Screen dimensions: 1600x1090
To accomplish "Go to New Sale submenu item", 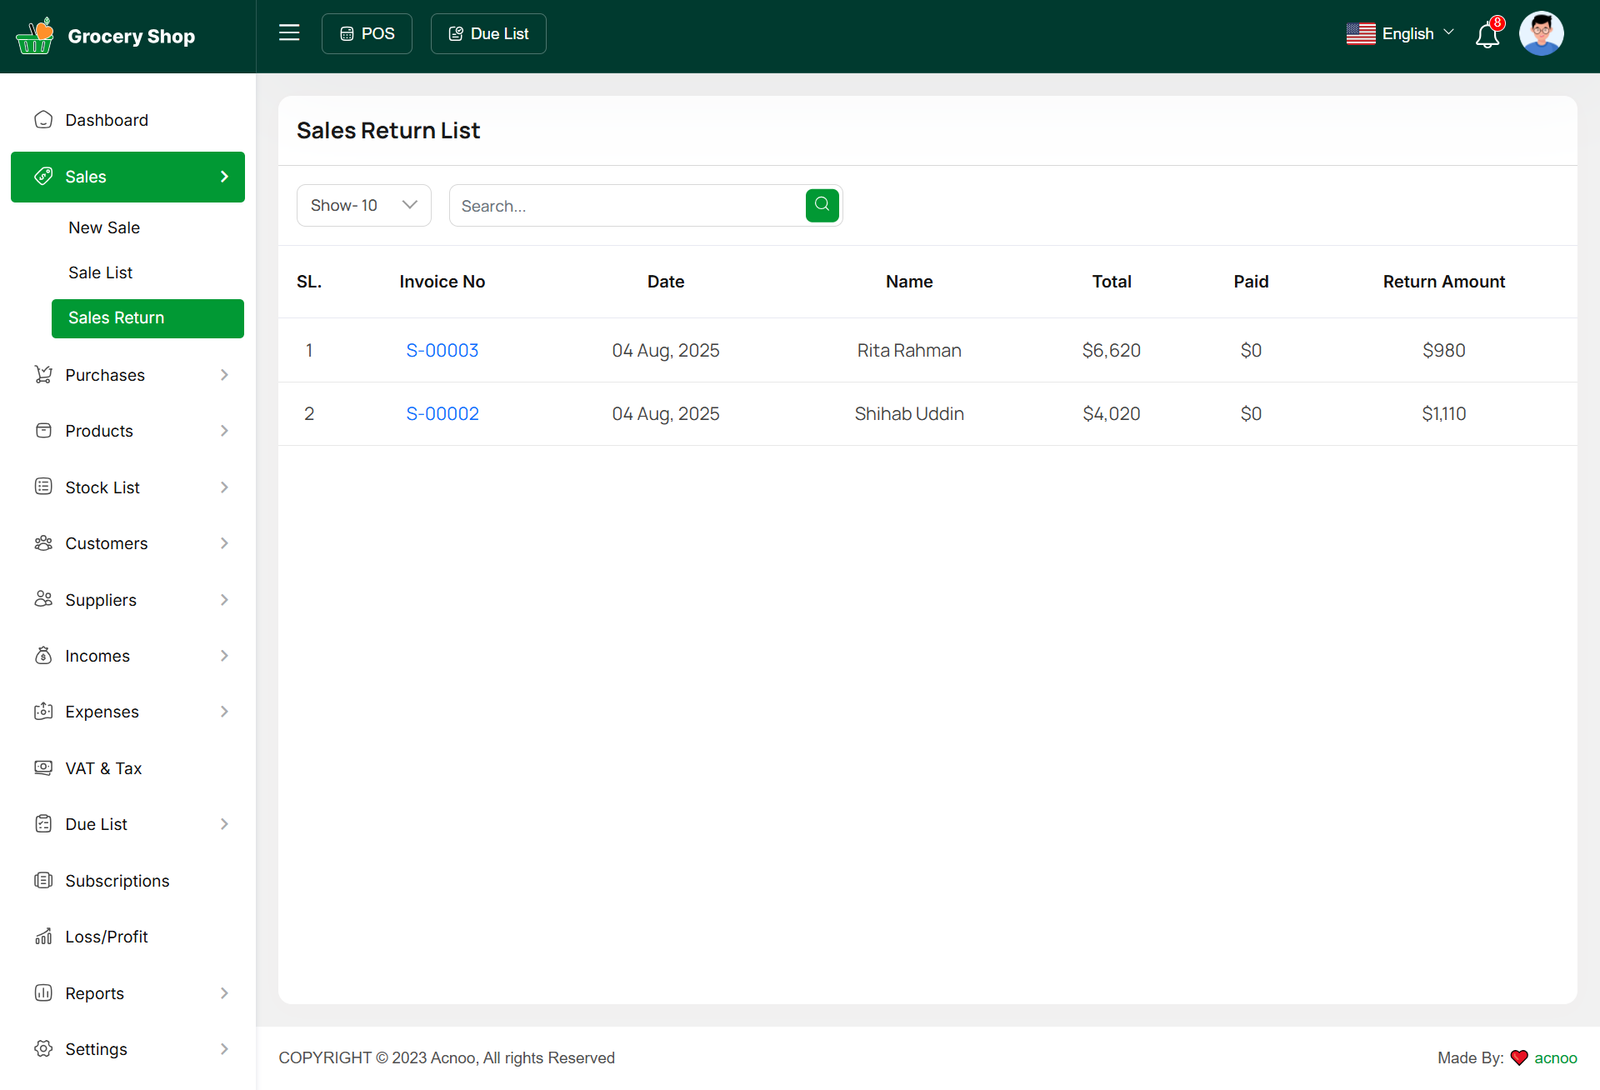I will [x=104, y=228].
